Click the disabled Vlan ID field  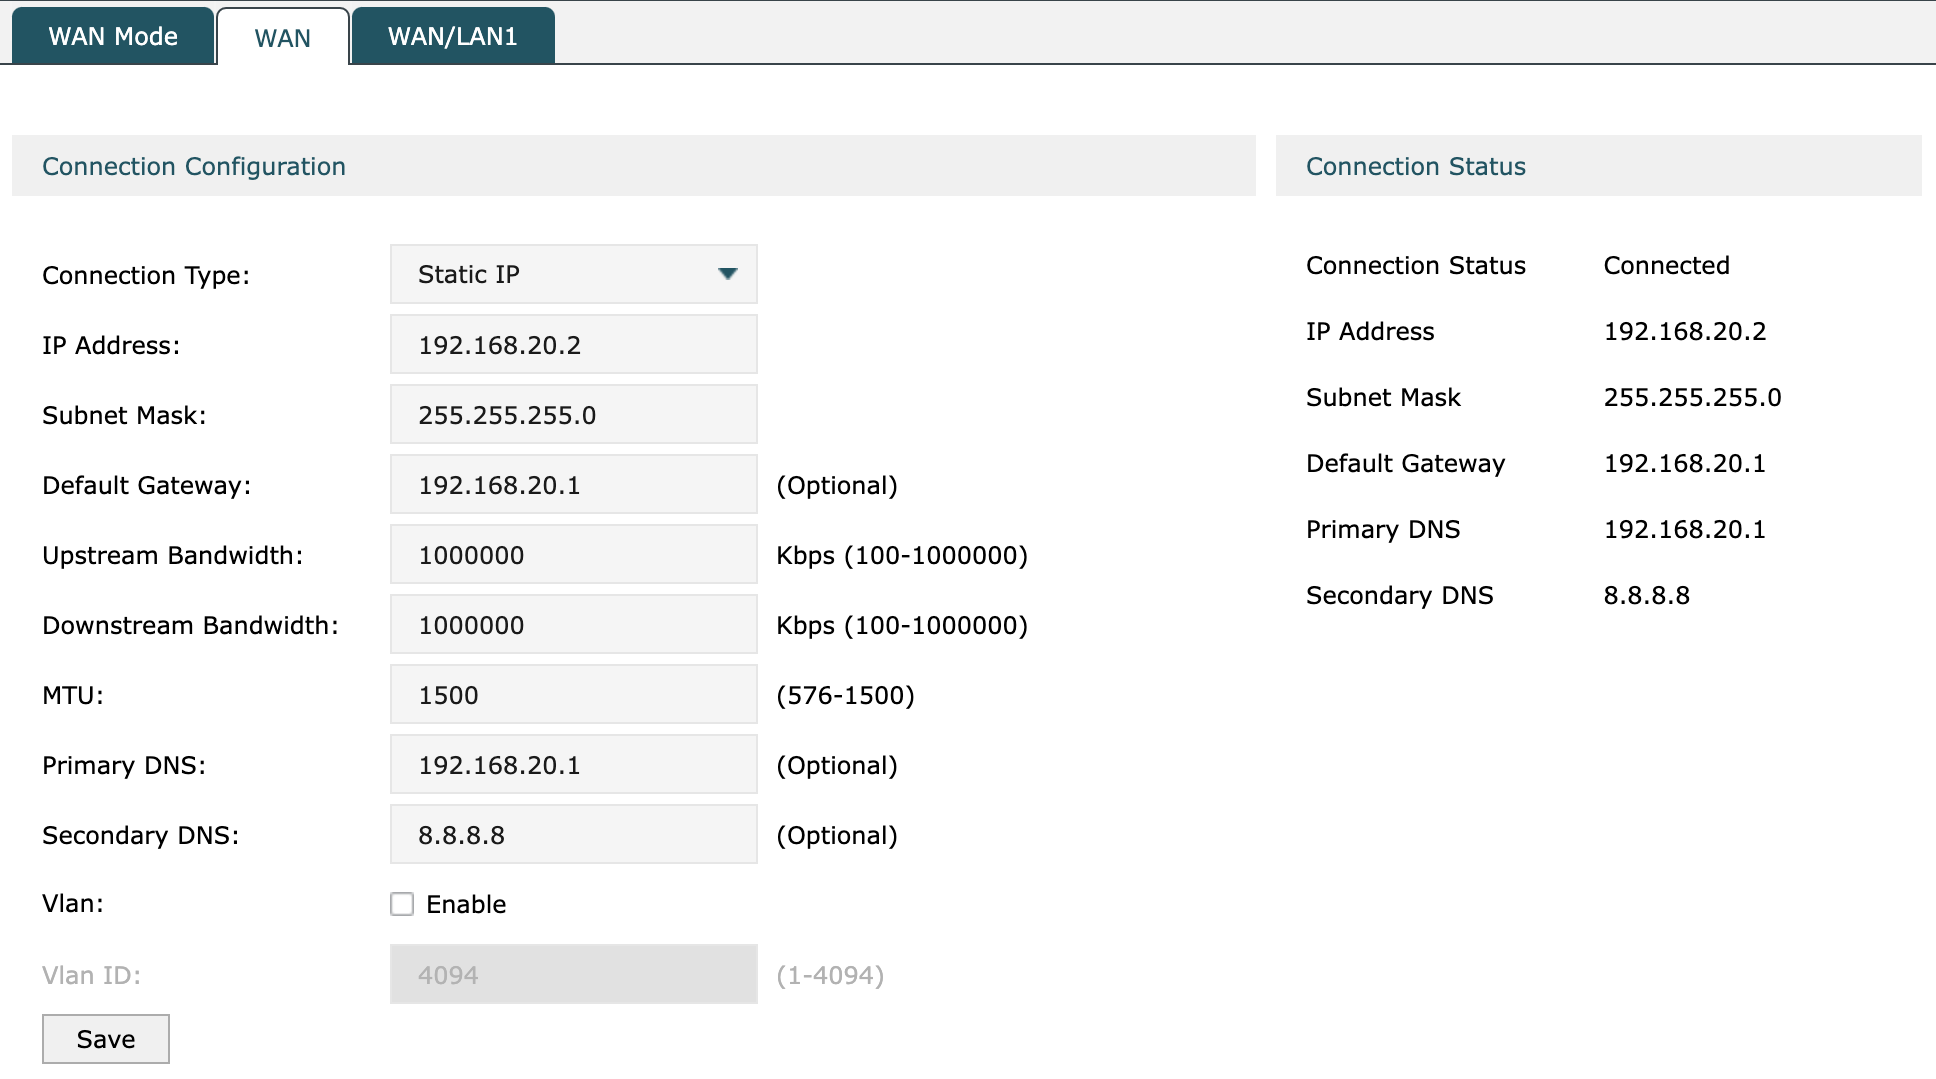573,975
